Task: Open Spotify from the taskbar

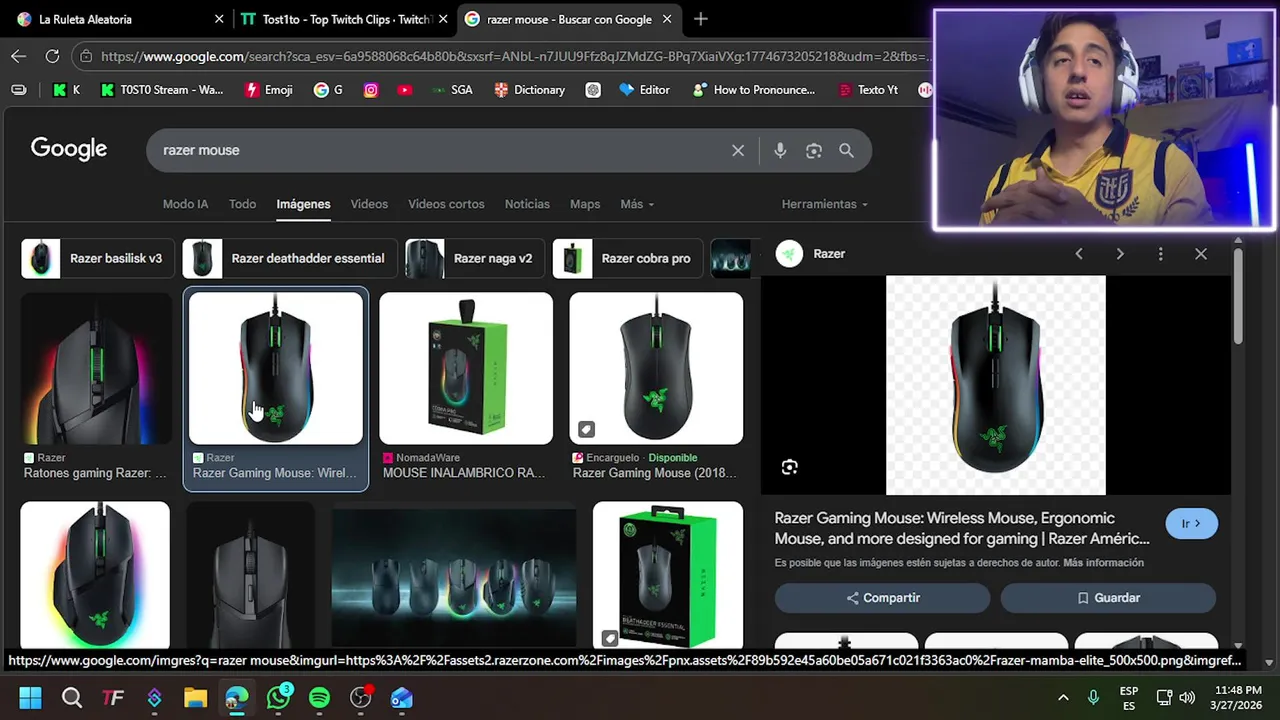Action: [x=319, y=698]
